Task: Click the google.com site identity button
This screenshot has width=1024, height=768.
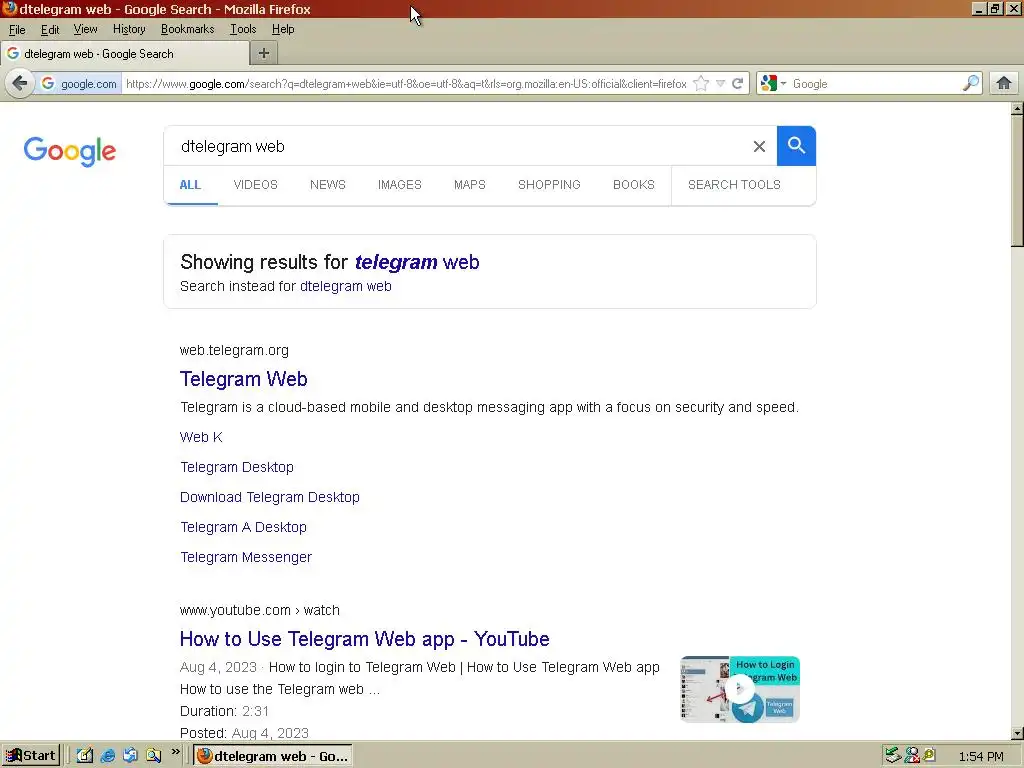Action: pos(80,84)
